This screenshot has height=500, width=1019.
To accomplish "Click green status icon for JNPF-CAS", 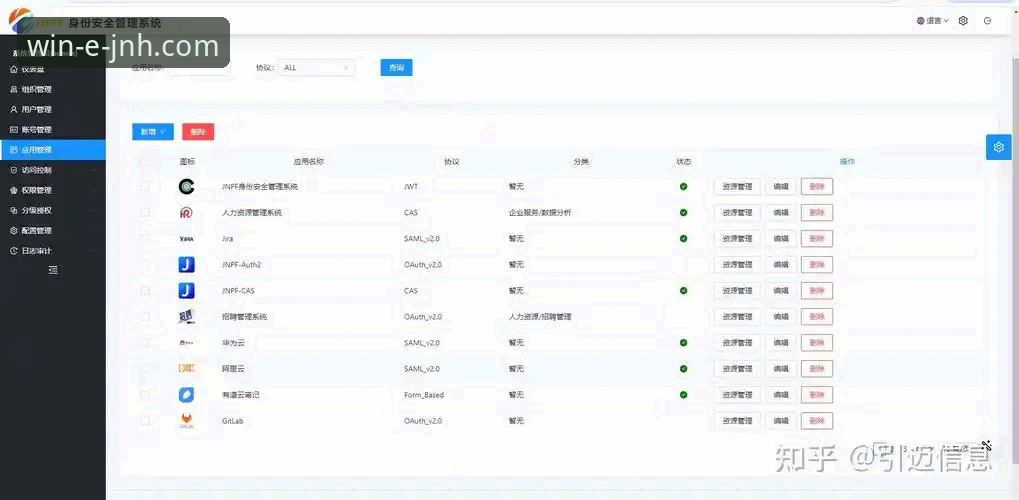I will [x=683, y=291].
